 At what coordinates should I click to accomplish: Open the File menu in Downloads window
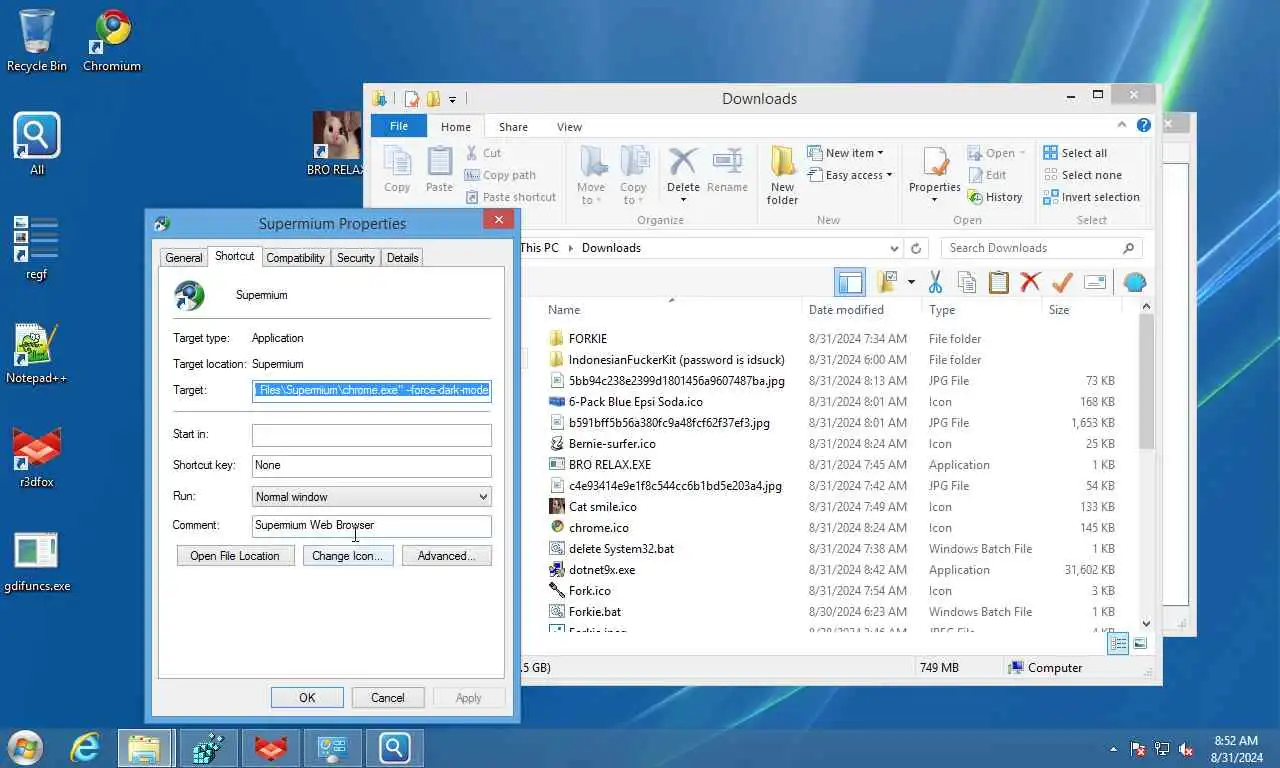tap(399, 126)
